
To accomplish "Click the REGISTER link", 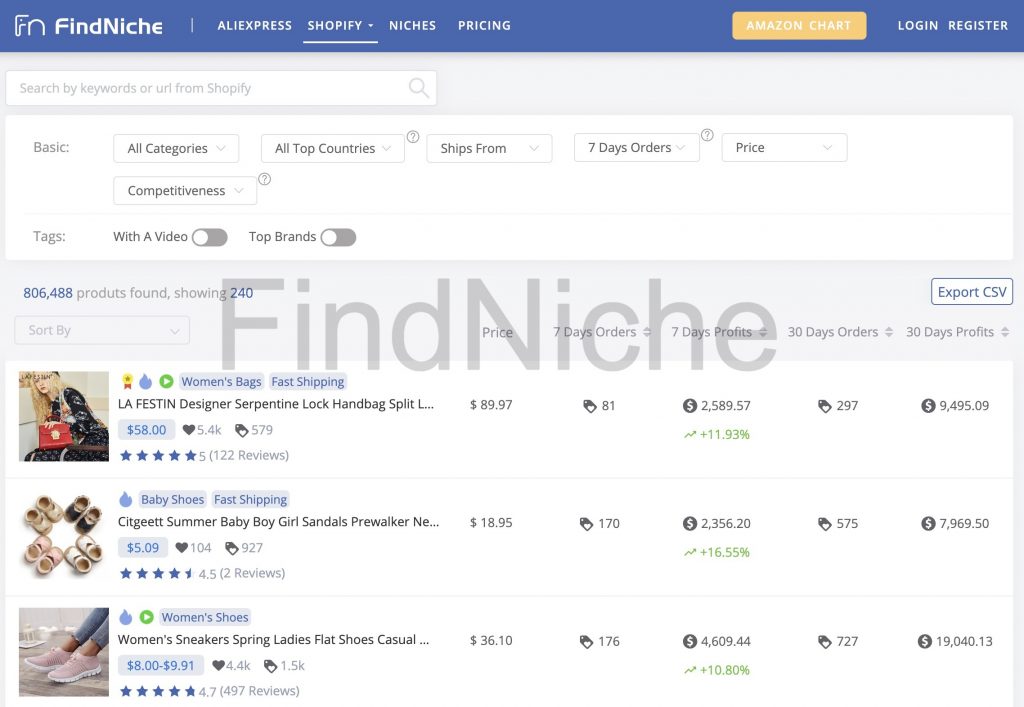I will pos(978,25).
